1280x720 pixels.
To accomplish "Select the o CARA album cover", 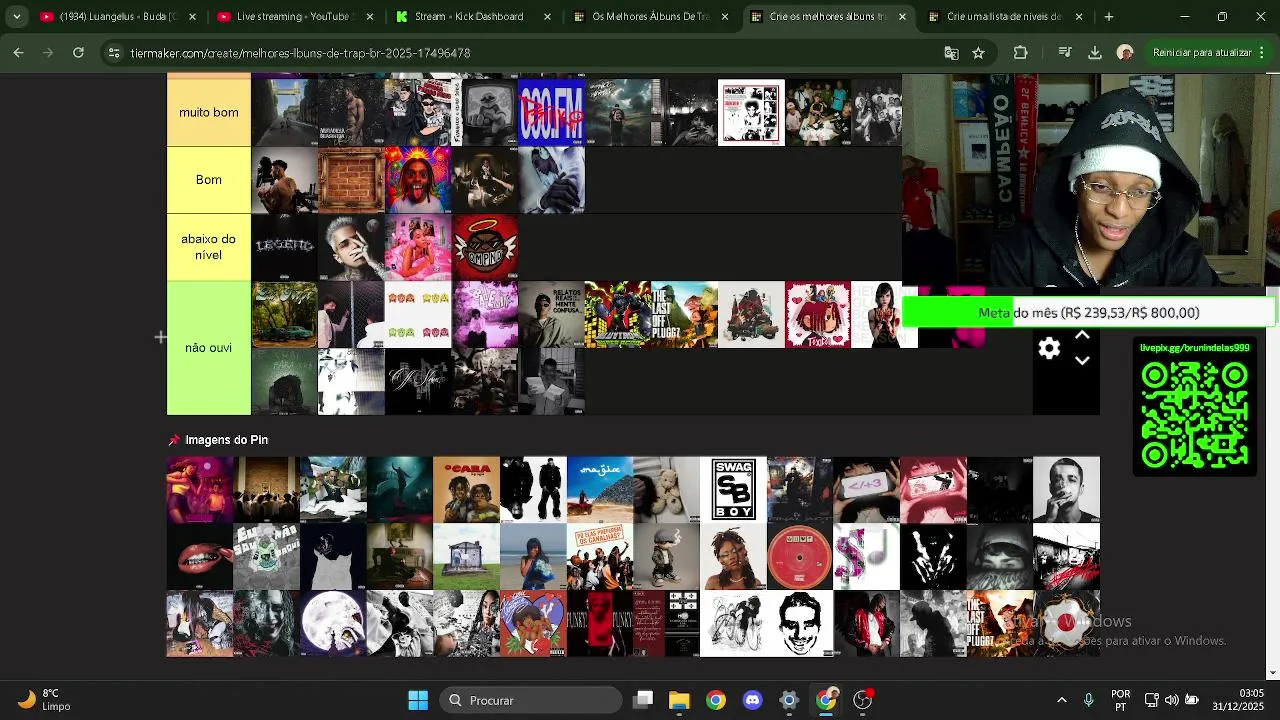I will coord(466,490).
